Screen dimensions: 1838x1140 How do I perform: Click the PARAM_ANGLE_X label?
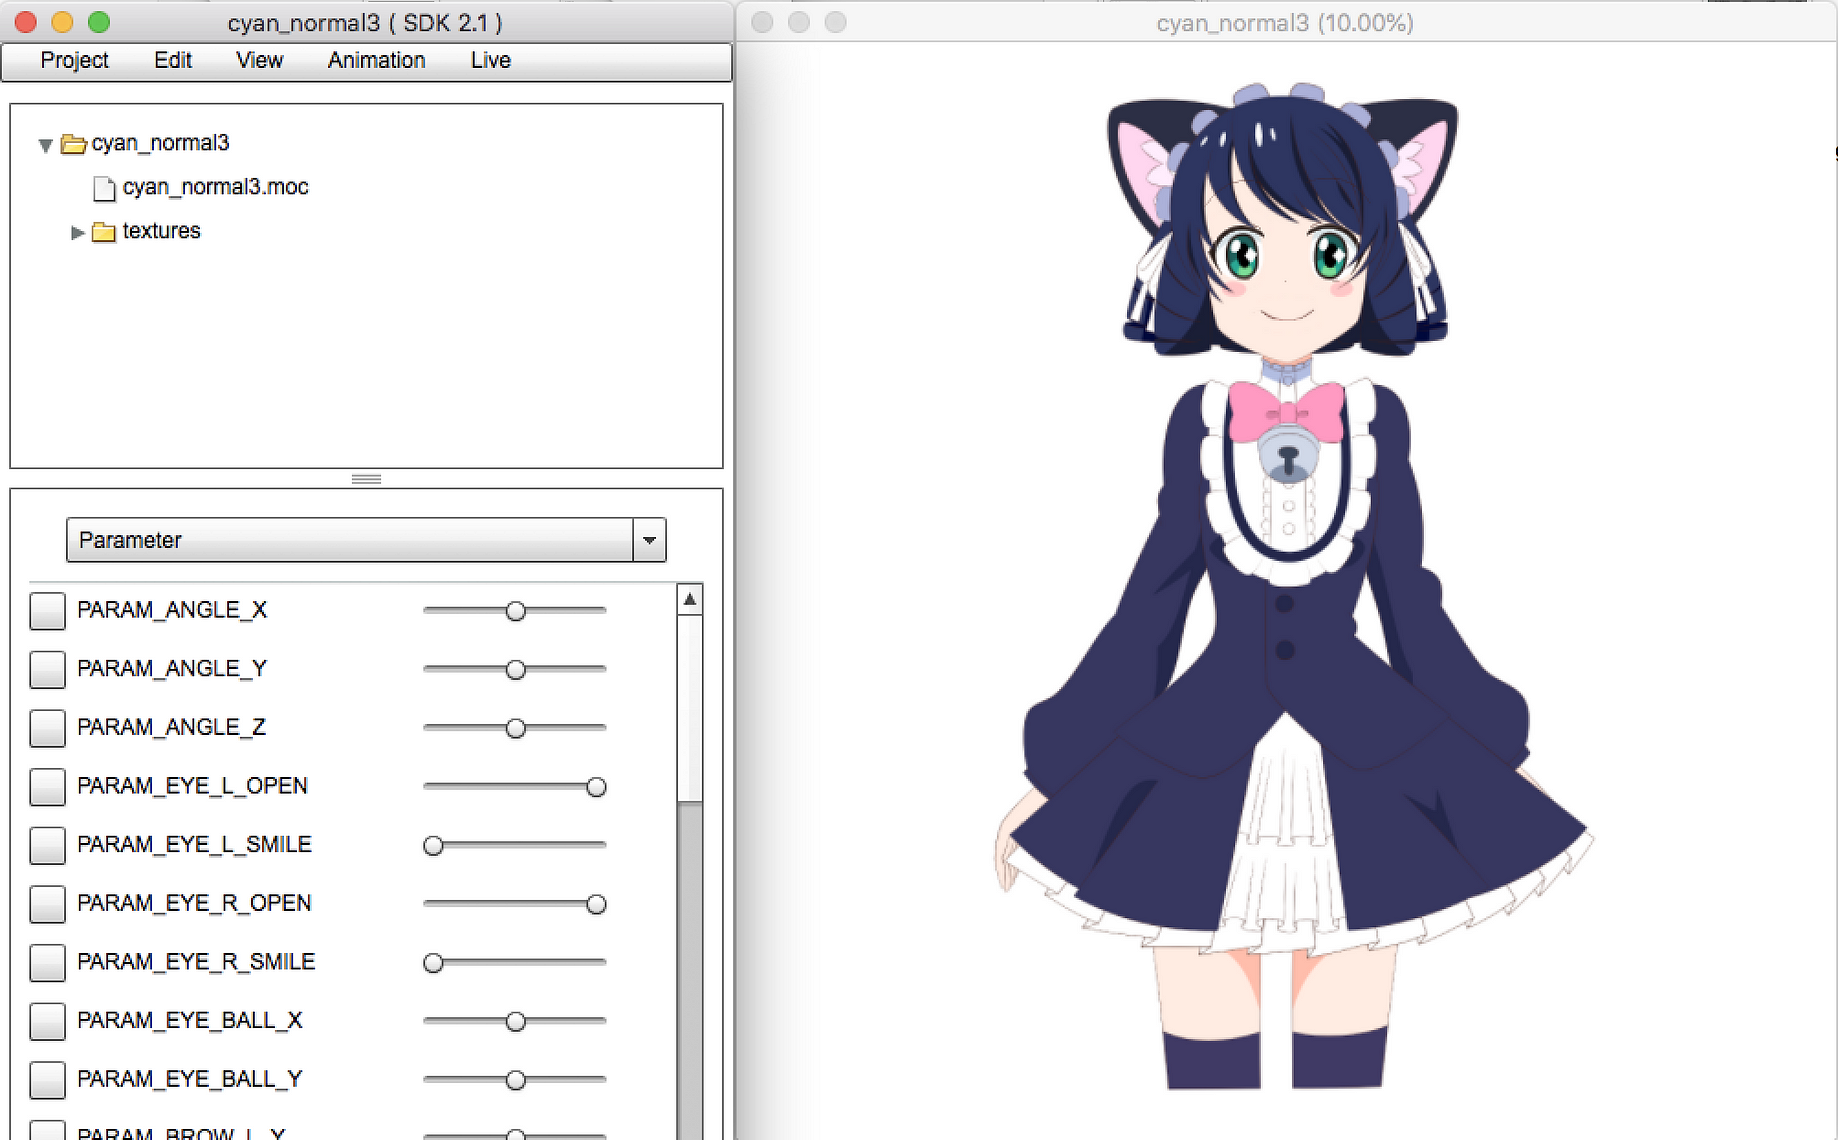[x=172, y=610]
